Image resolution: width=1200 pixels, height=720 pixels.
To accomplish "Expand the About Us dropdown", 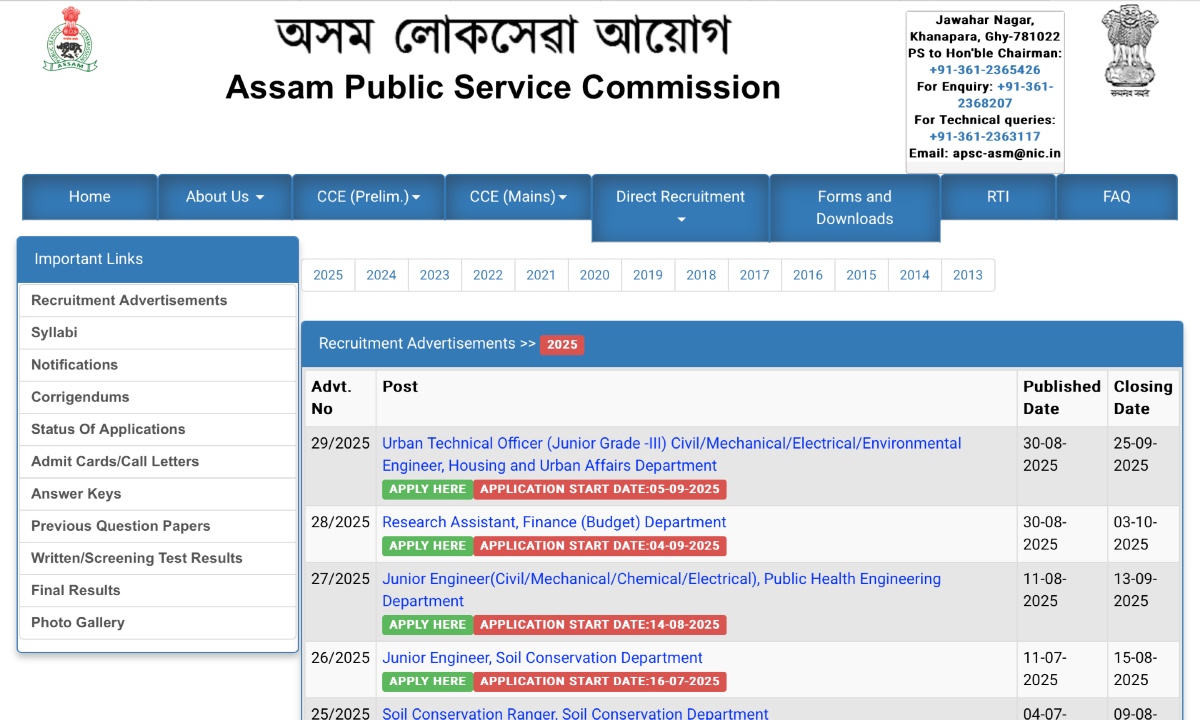I will [x=225, y=197].
